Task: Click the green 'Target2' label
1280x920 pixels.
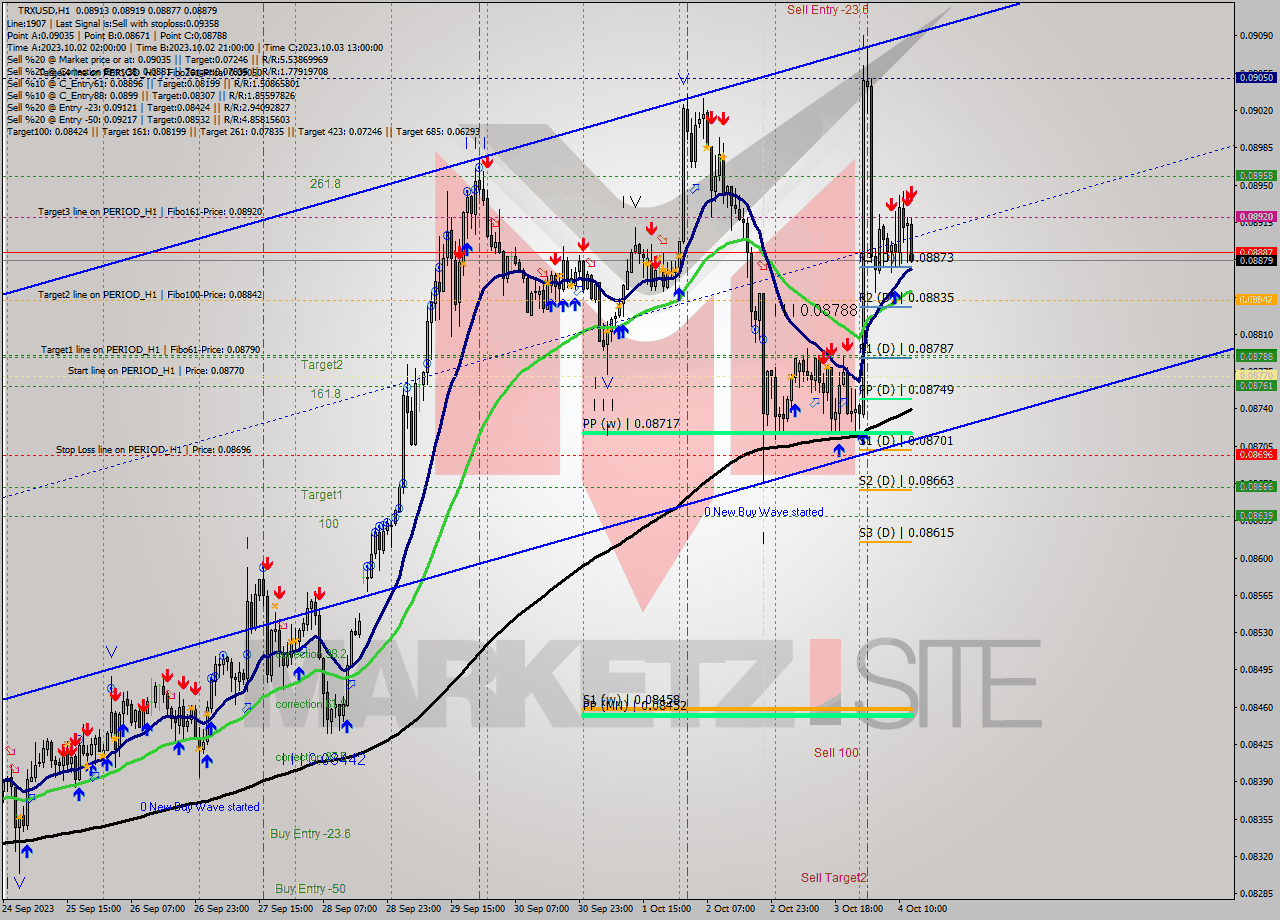Action: tap(322, 365)
